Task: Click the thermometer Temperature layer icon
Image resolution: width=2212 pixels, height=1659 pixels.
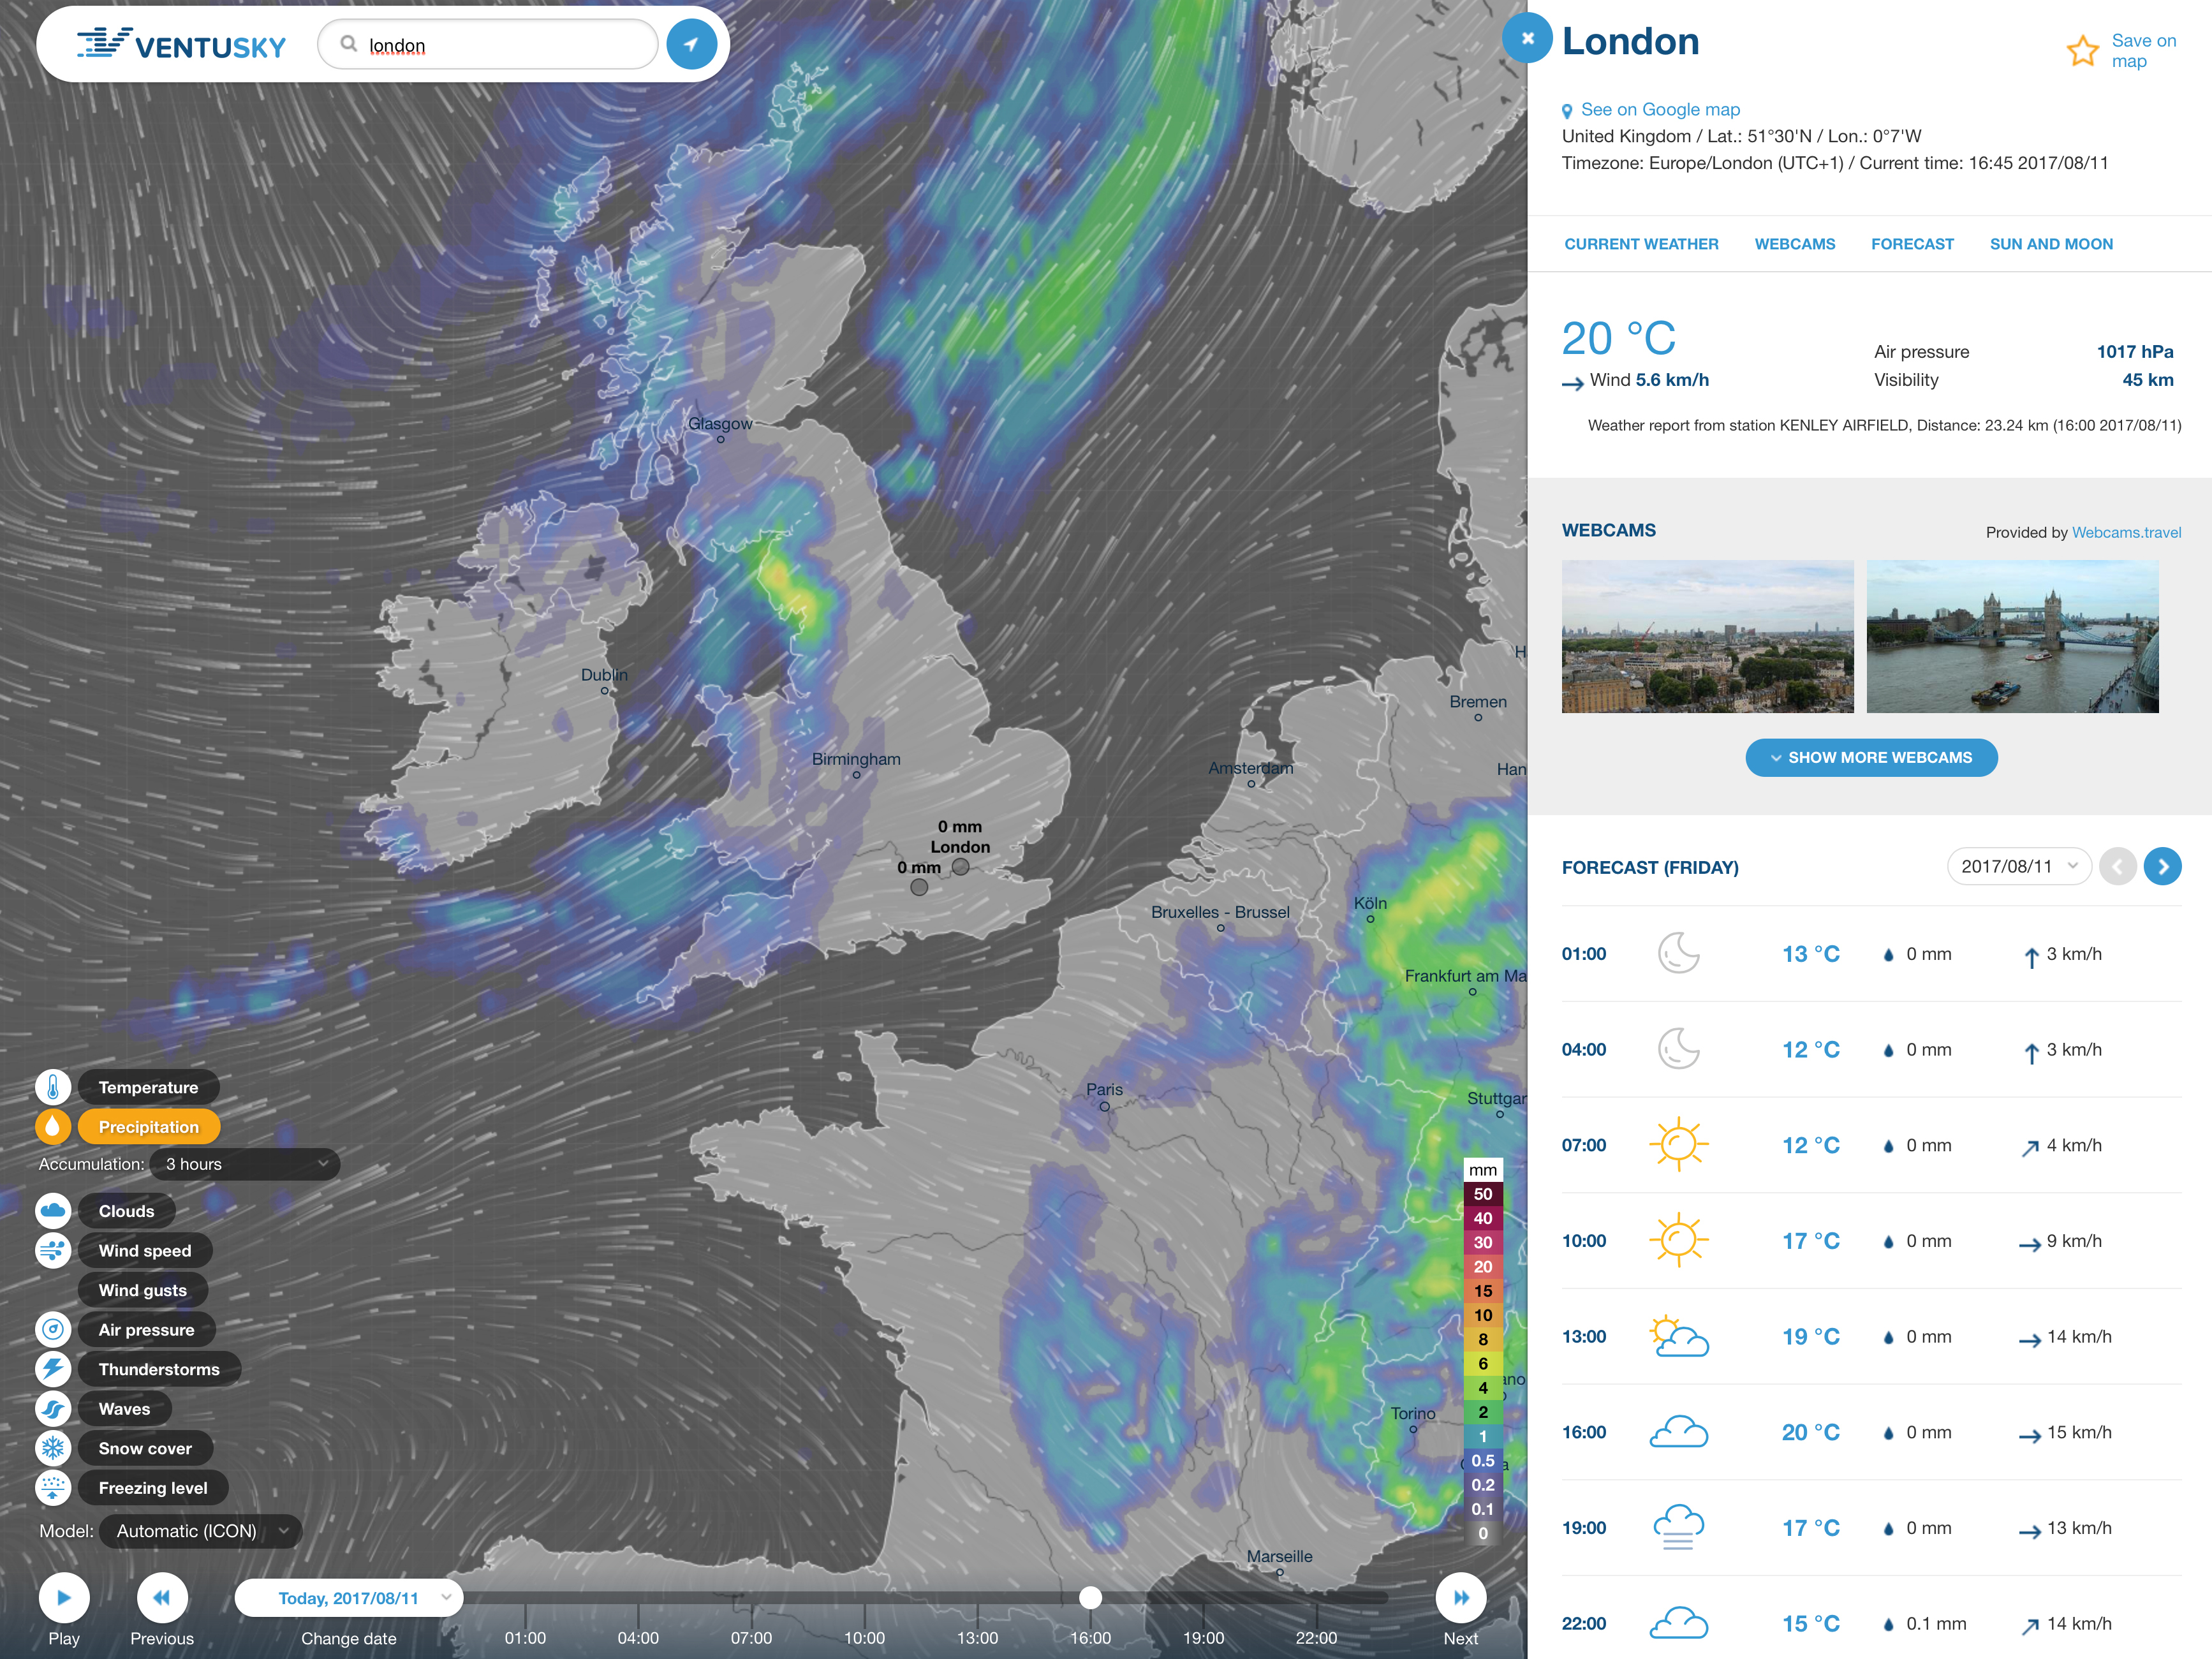Action: (x=53, y=1087)
